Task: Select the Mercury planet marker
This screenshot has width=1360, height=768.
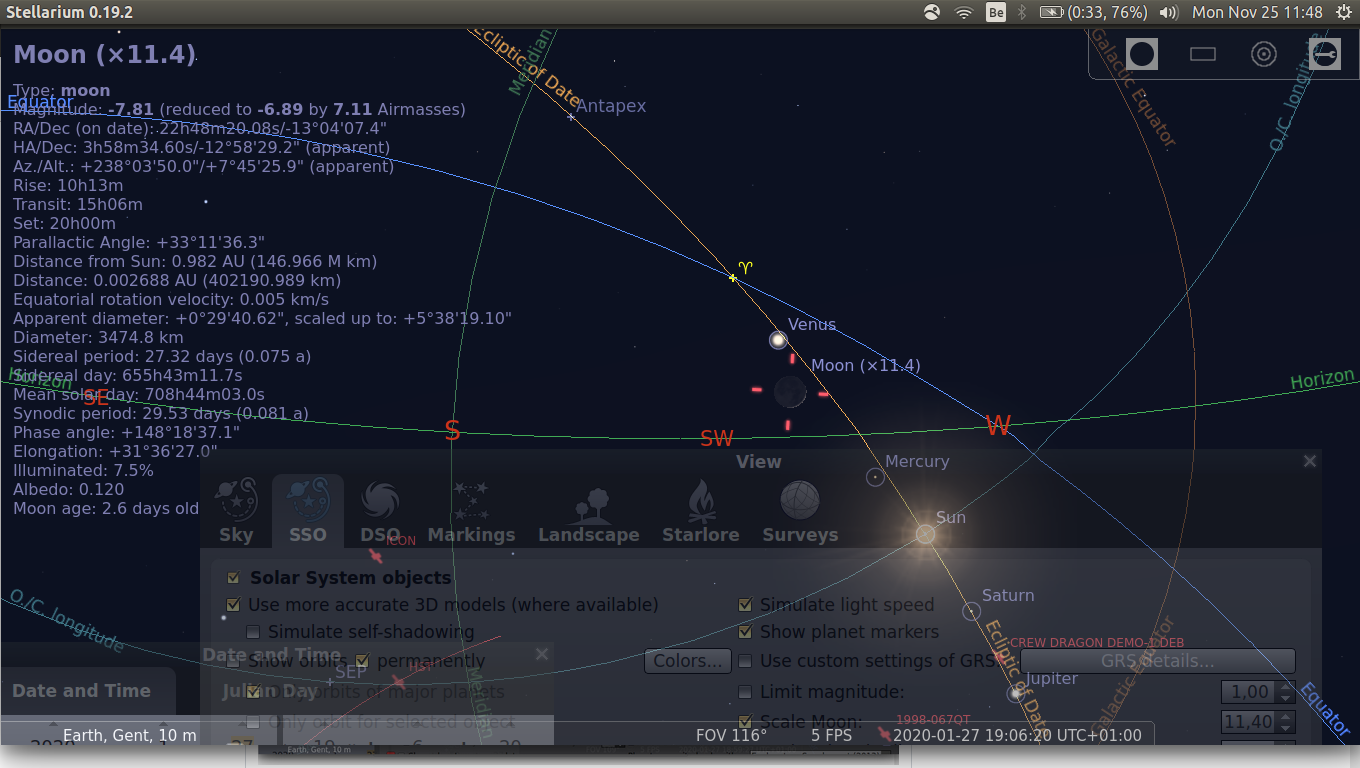Action: click(875, 478)
